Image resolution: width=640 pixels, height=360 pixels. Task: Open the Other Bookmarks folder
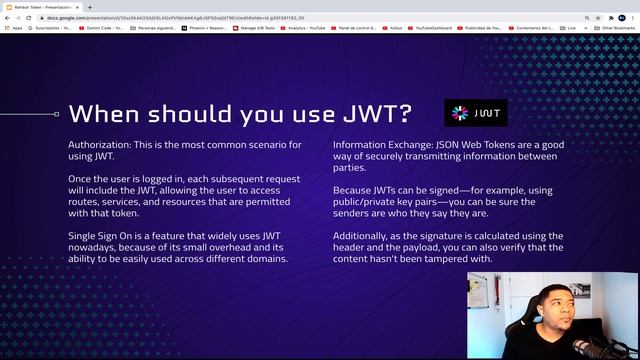click(614, 28)
